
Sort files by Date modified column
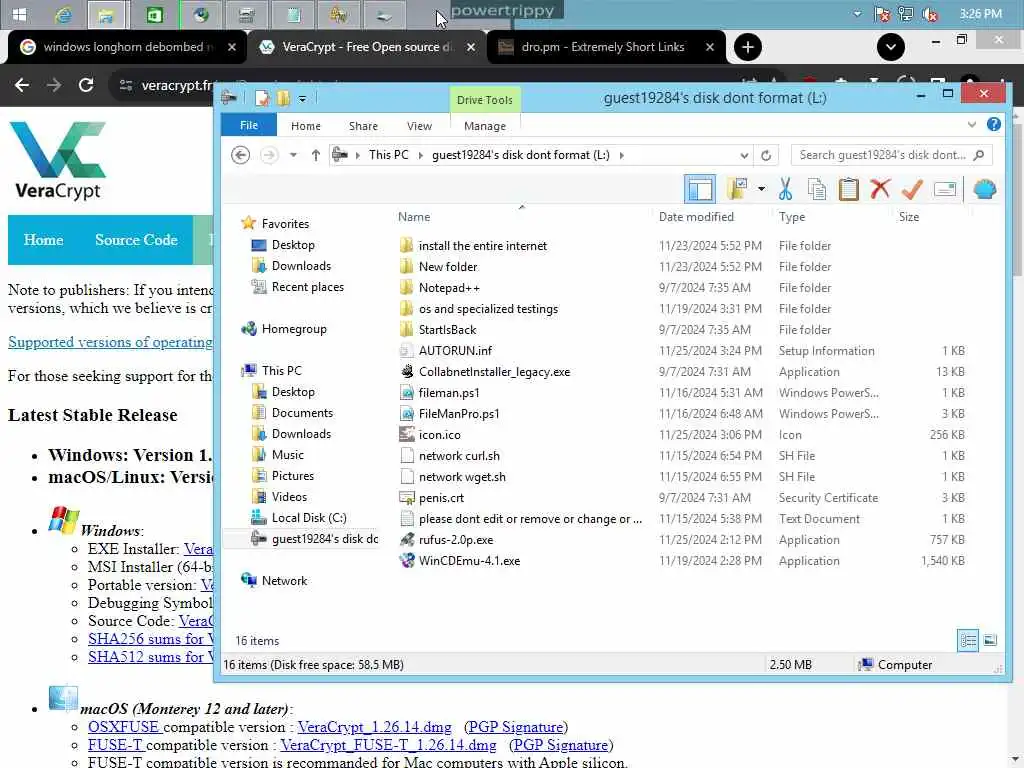pyautogui.click(x=696, y=217)
